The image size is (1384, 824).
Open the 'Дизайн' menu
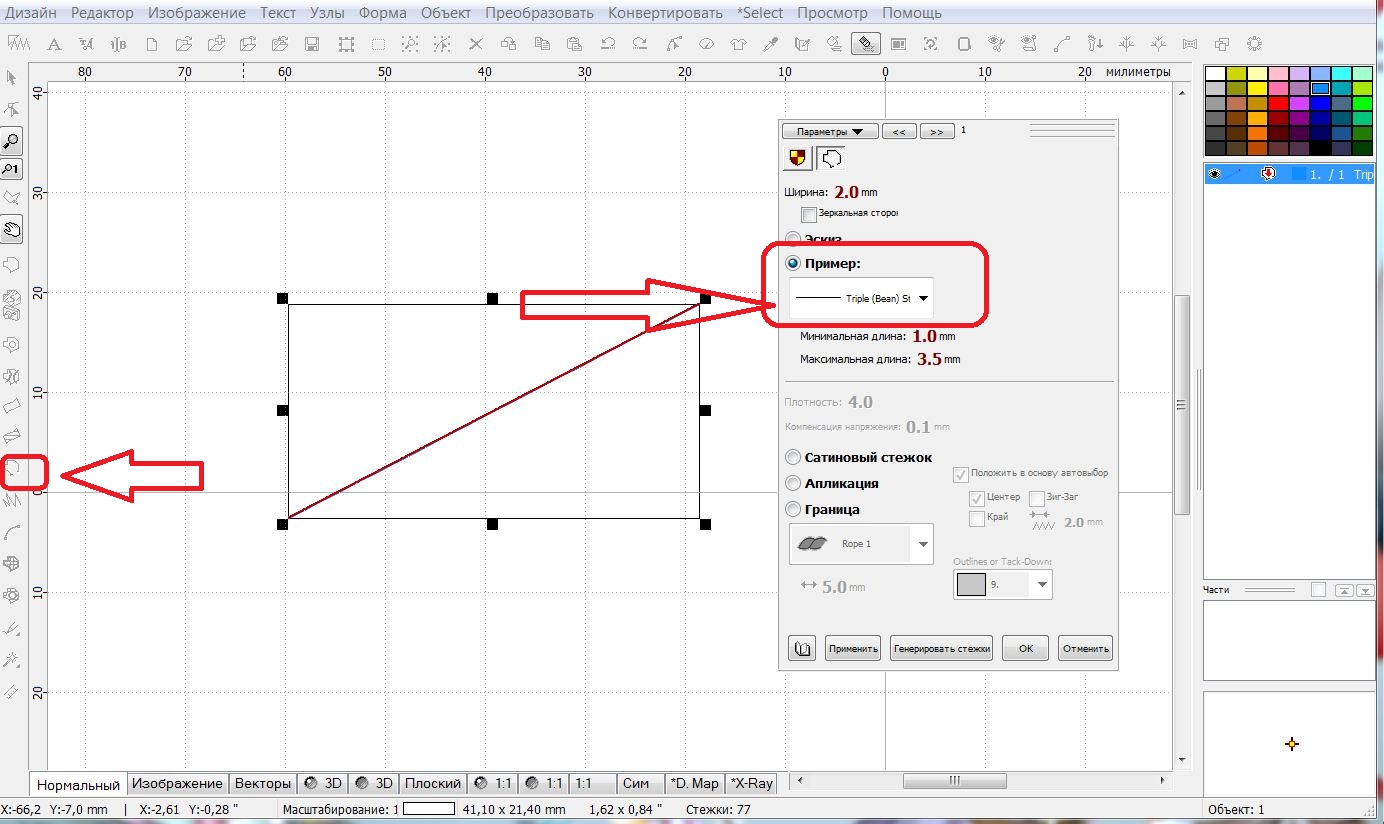coord(30,13)
